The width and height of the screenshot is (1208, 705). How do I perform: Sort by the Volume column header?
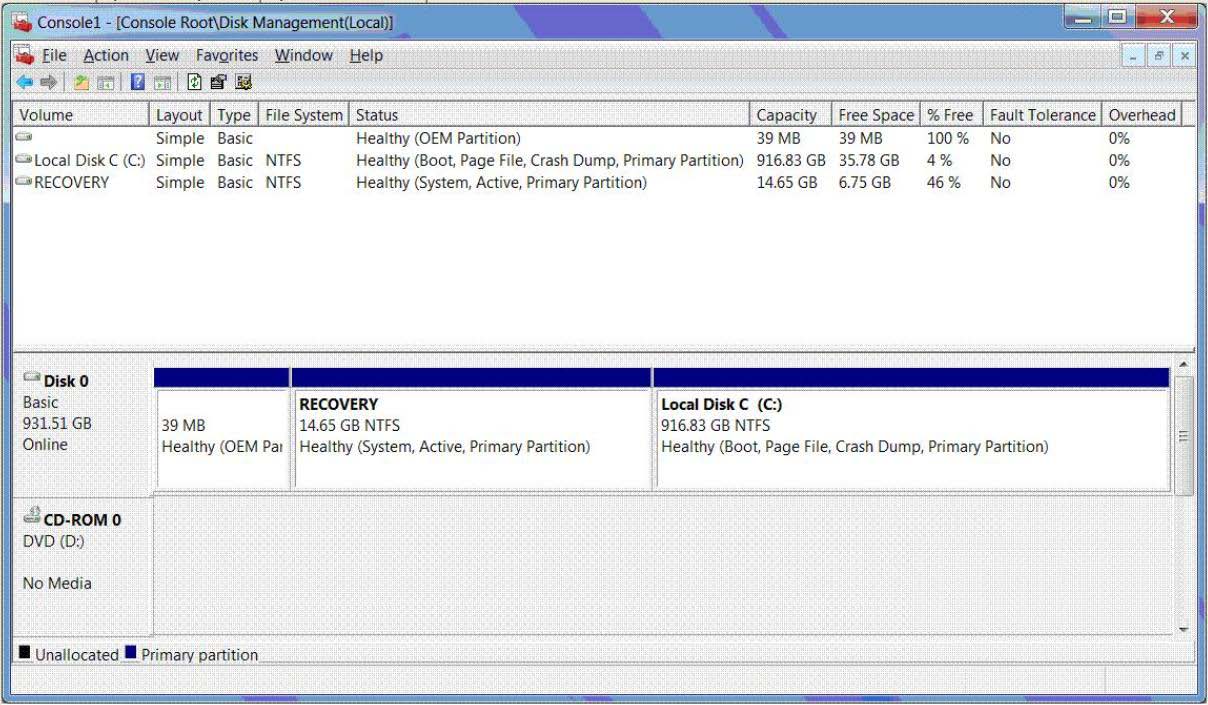(81, 115)
